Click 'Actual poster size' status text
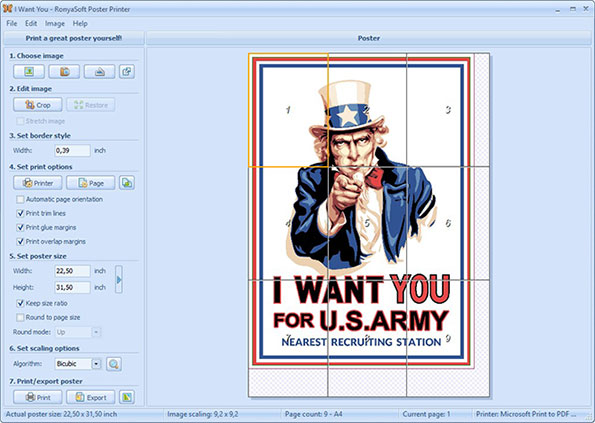The width and height of the screenshot is (595, 423). click(61, 414)
